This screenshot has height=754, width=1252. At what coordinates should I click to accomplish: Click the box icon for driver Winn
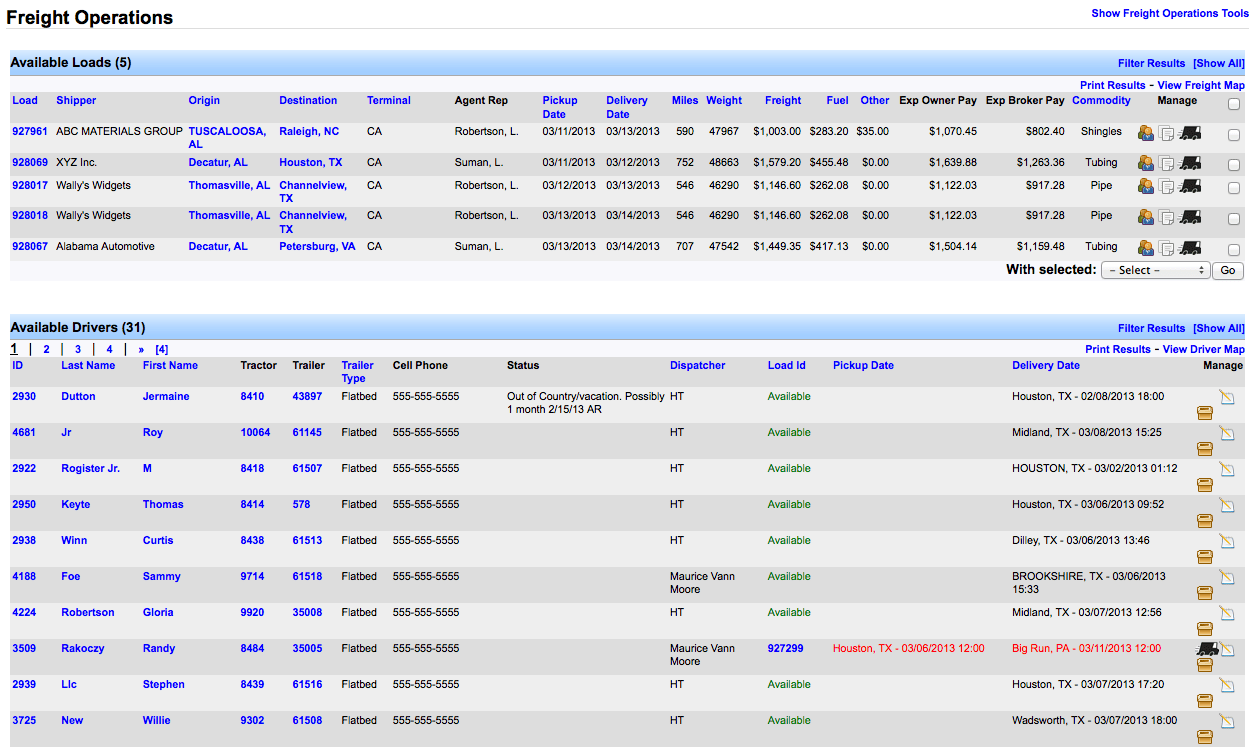tap(1205, 557)
